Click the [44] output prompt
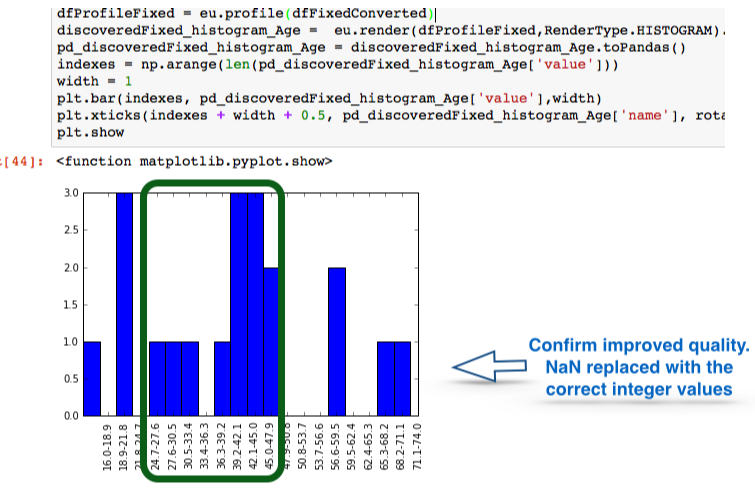Viewport: 755px width, 491px height. 22,161
